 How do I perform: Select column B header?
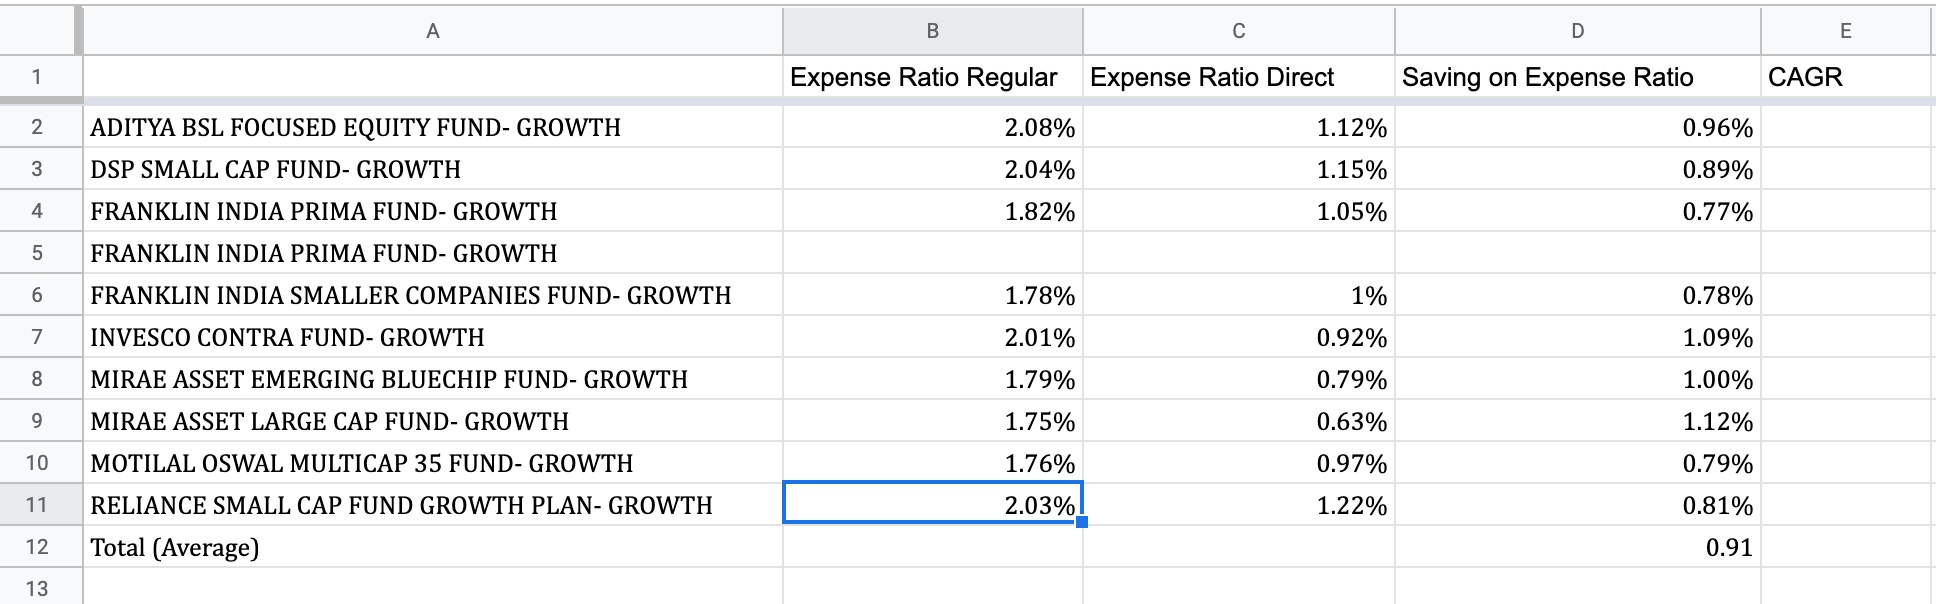coord(932,31)
